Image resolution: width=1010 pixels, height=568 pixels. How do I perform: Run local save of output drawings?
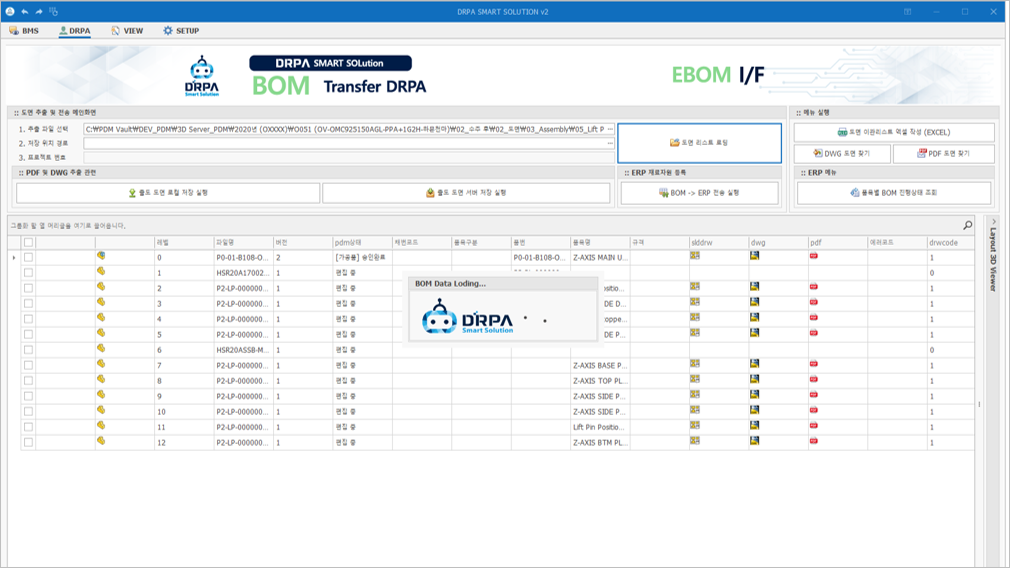[x=167, y=193]
